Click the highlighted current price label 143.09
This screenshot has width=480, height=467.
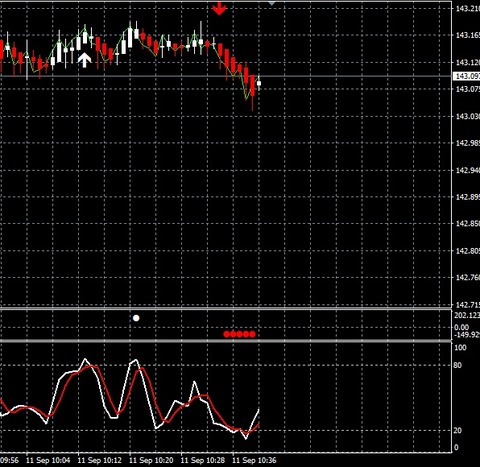coord(467,76)
